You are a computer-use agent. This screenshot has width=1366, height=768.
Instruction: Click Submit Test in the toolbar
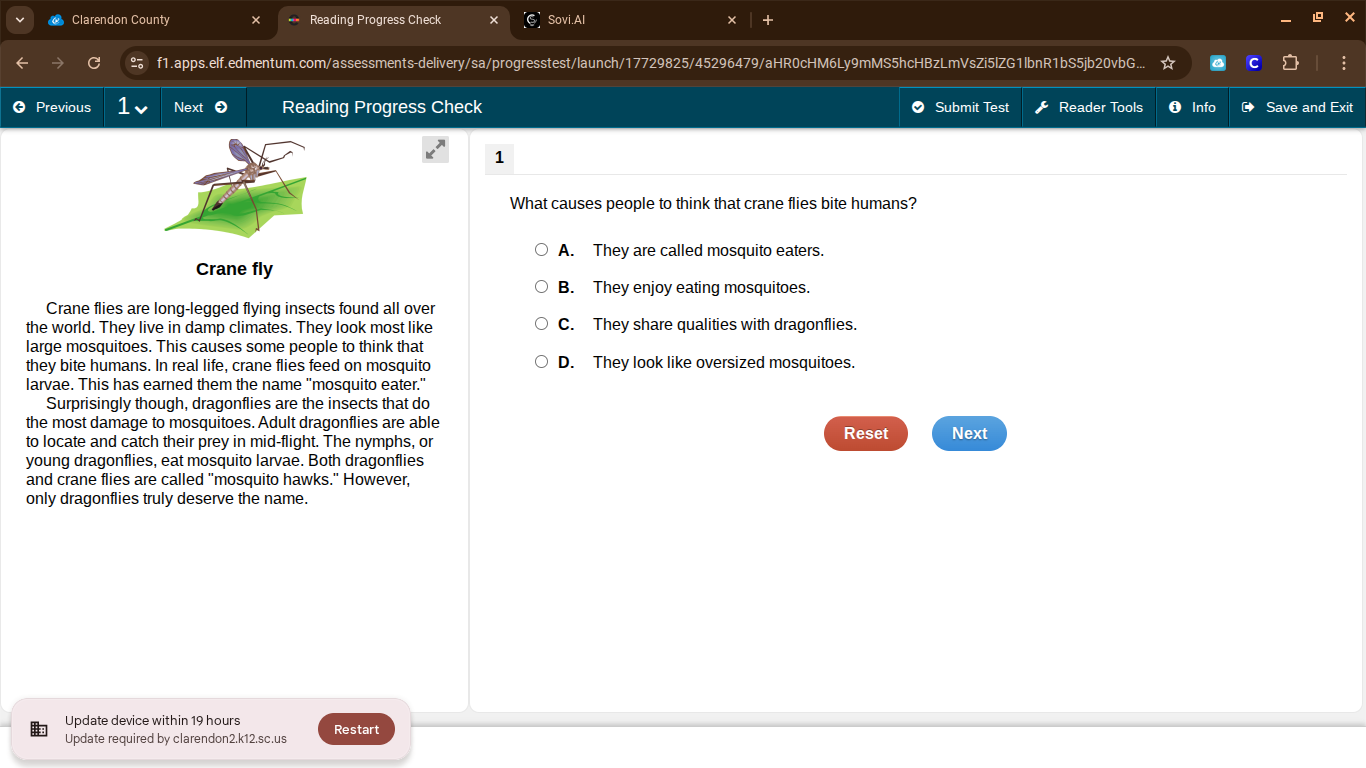click(960, 107)
